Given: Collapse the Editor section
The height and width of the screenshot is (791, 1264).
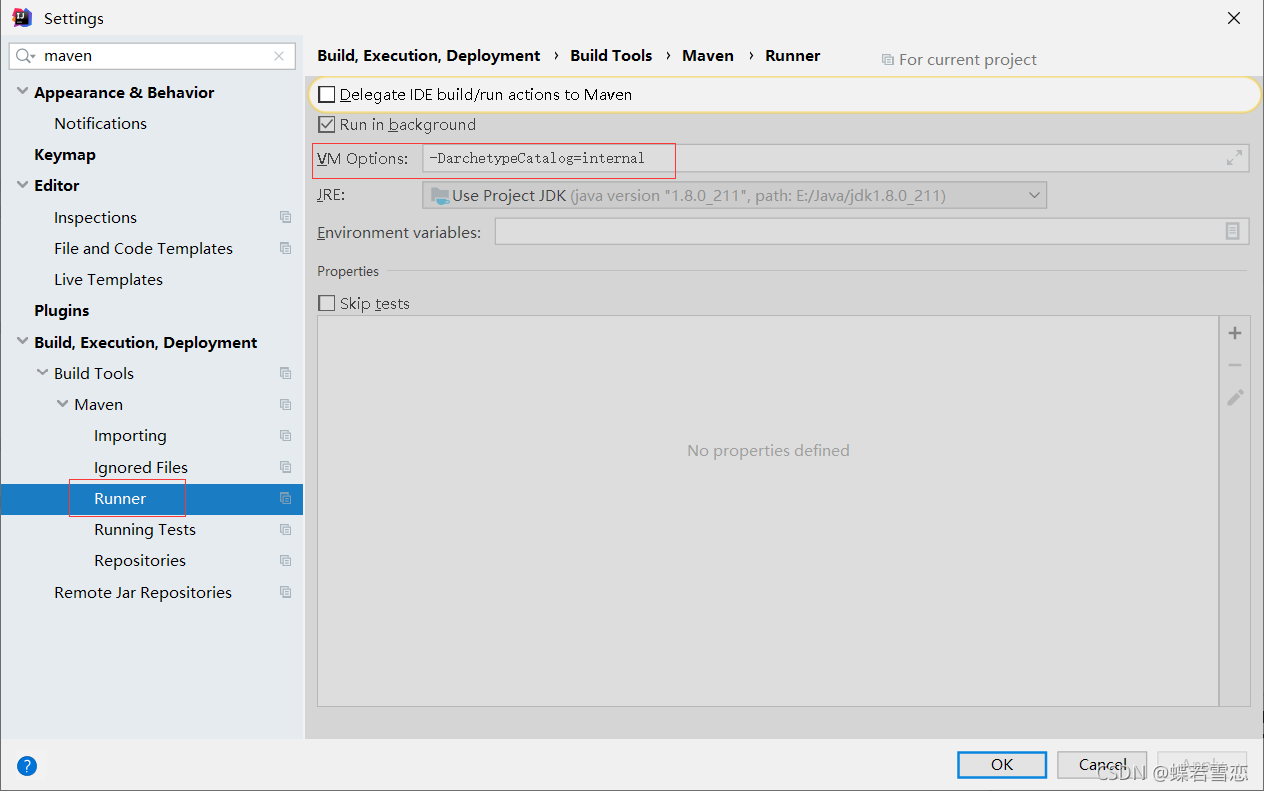Looking at the screenshot, I should pos(22,185).
